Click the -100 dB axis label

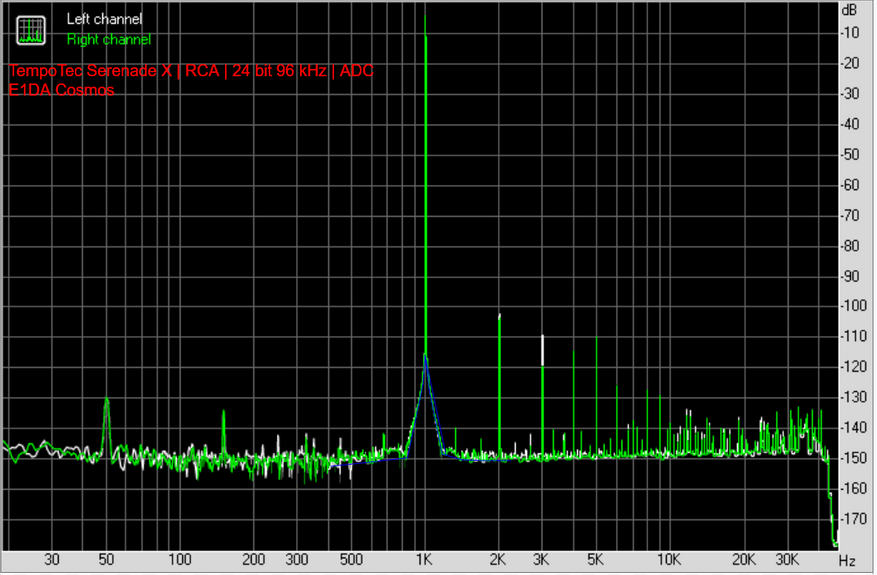click(x=854, y=306)
